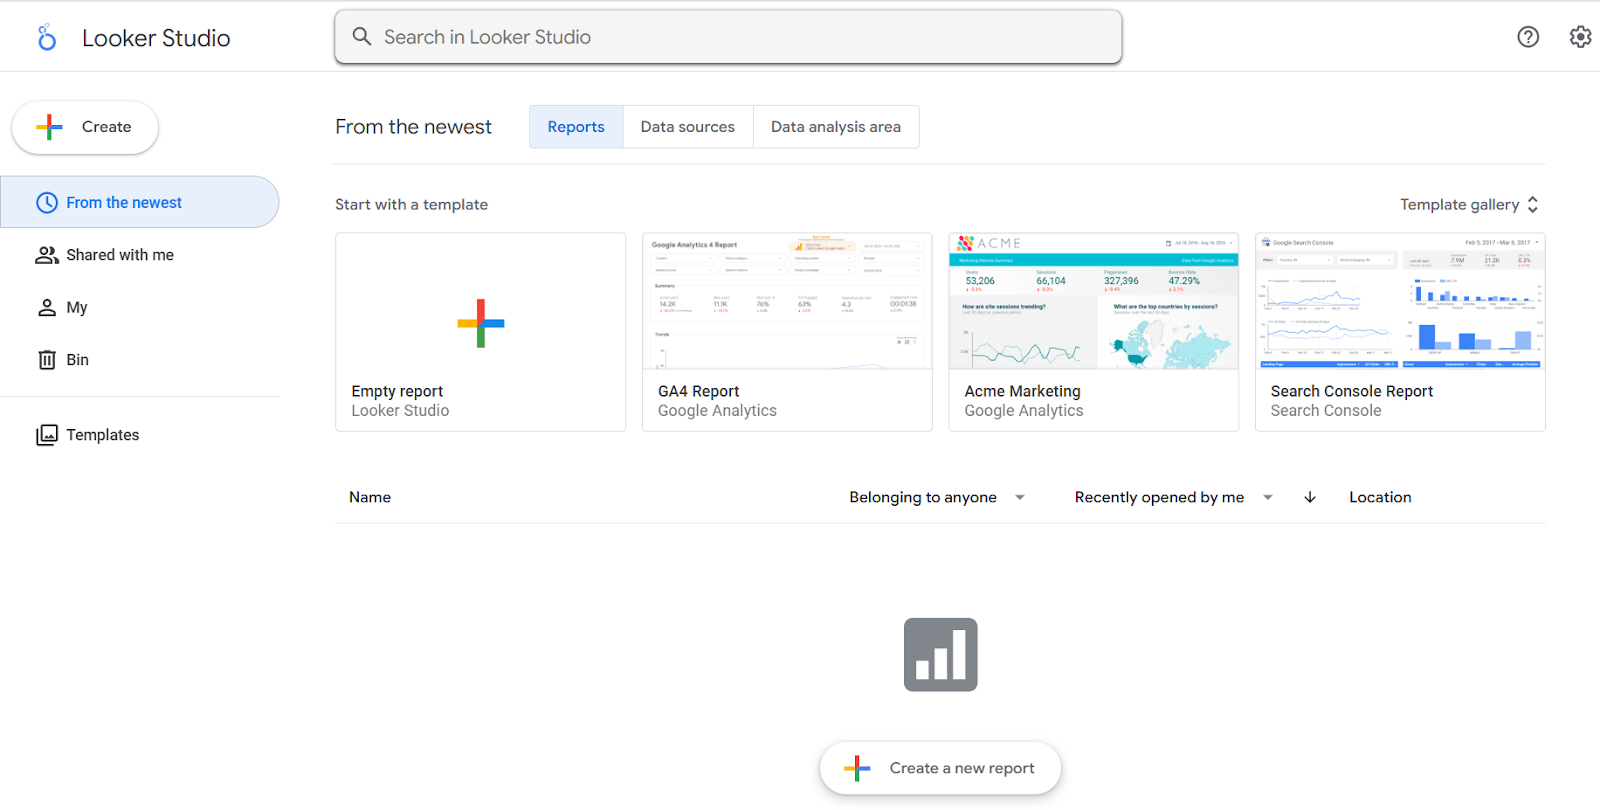Open the Recently opened by me dropdown
The width and height of the screenshot is (1600, 810).
pyautogui.click(x=1173, y=497)
